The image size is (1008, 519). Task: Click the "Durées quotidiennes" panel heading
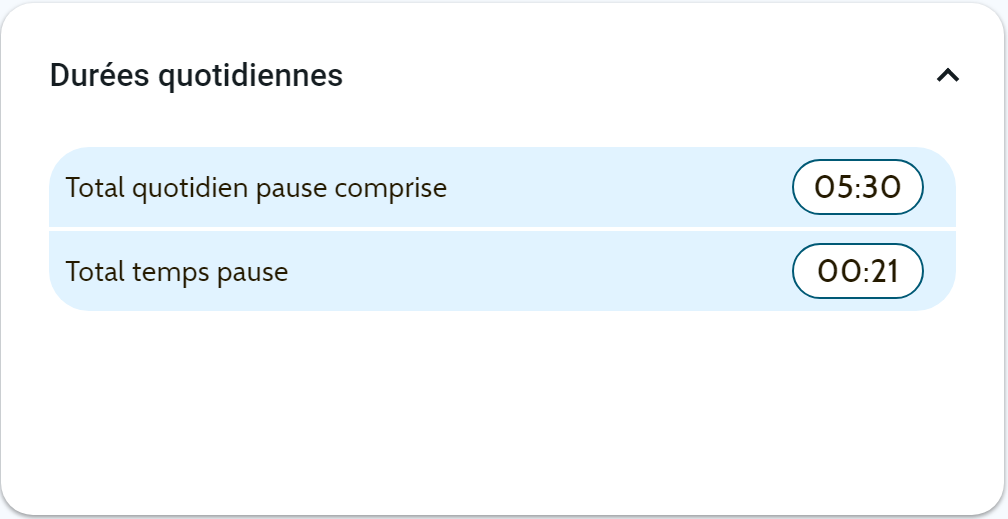pos(196,75)
